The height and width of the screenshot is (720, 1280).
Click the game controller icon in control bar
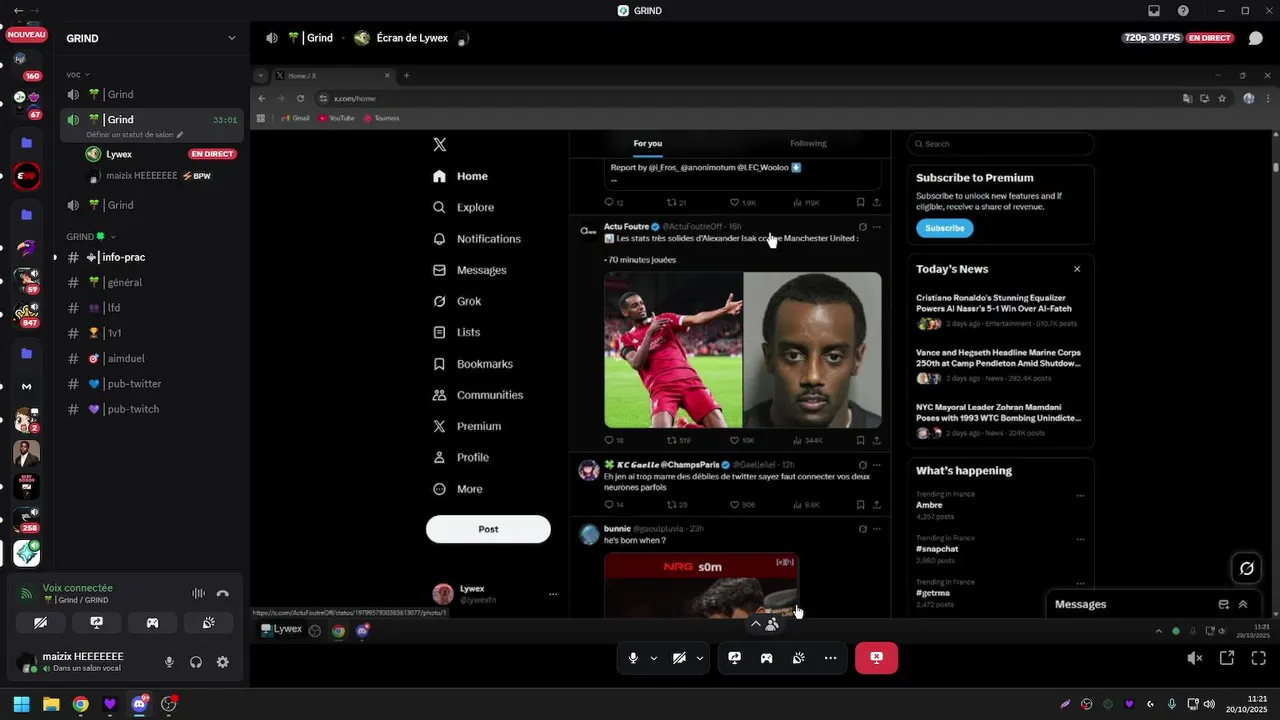[x=766, y=658]
